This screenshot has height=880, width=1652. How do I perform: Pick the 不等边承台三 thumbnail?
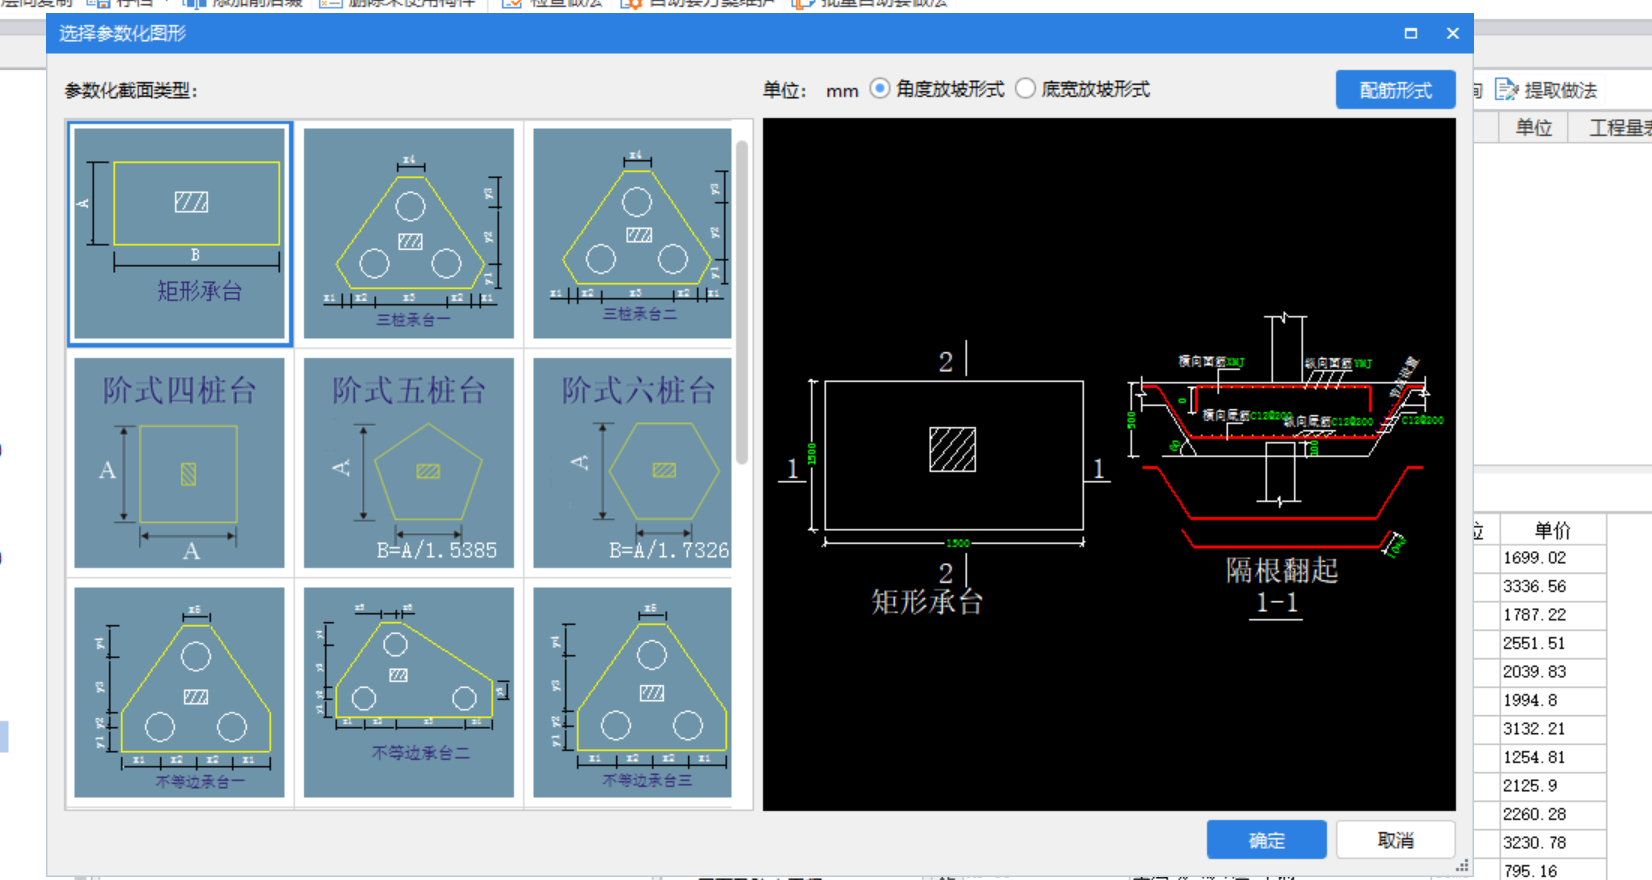click(x=632, y=692)
